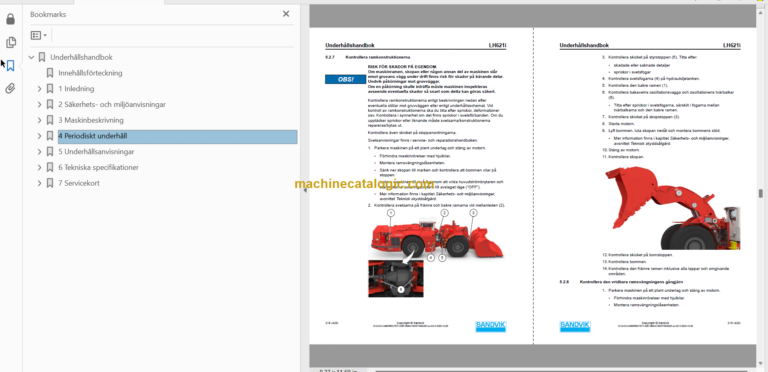Click the vertical scrollbar thumb of document
The height and width of the screenshot is (372, 768).
[761, 193]
